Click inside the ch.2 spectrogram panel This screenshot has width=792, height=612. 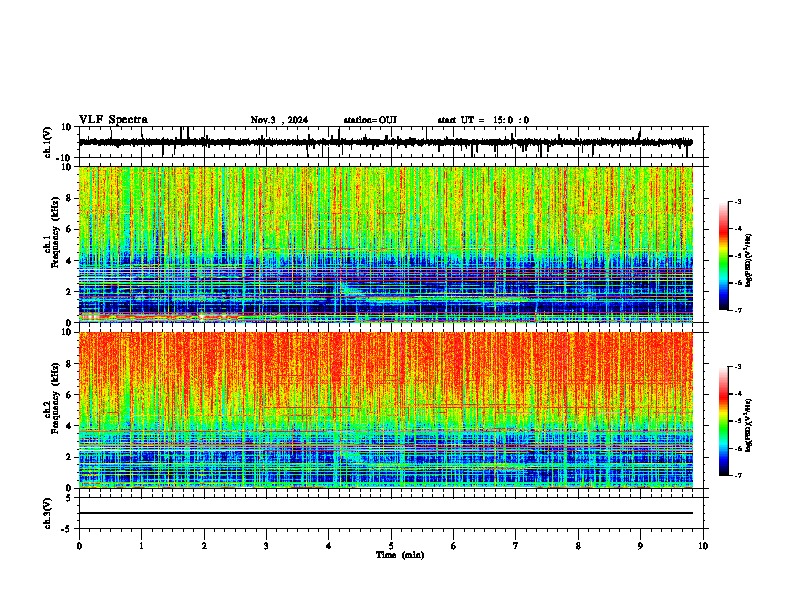pos(386,410)
